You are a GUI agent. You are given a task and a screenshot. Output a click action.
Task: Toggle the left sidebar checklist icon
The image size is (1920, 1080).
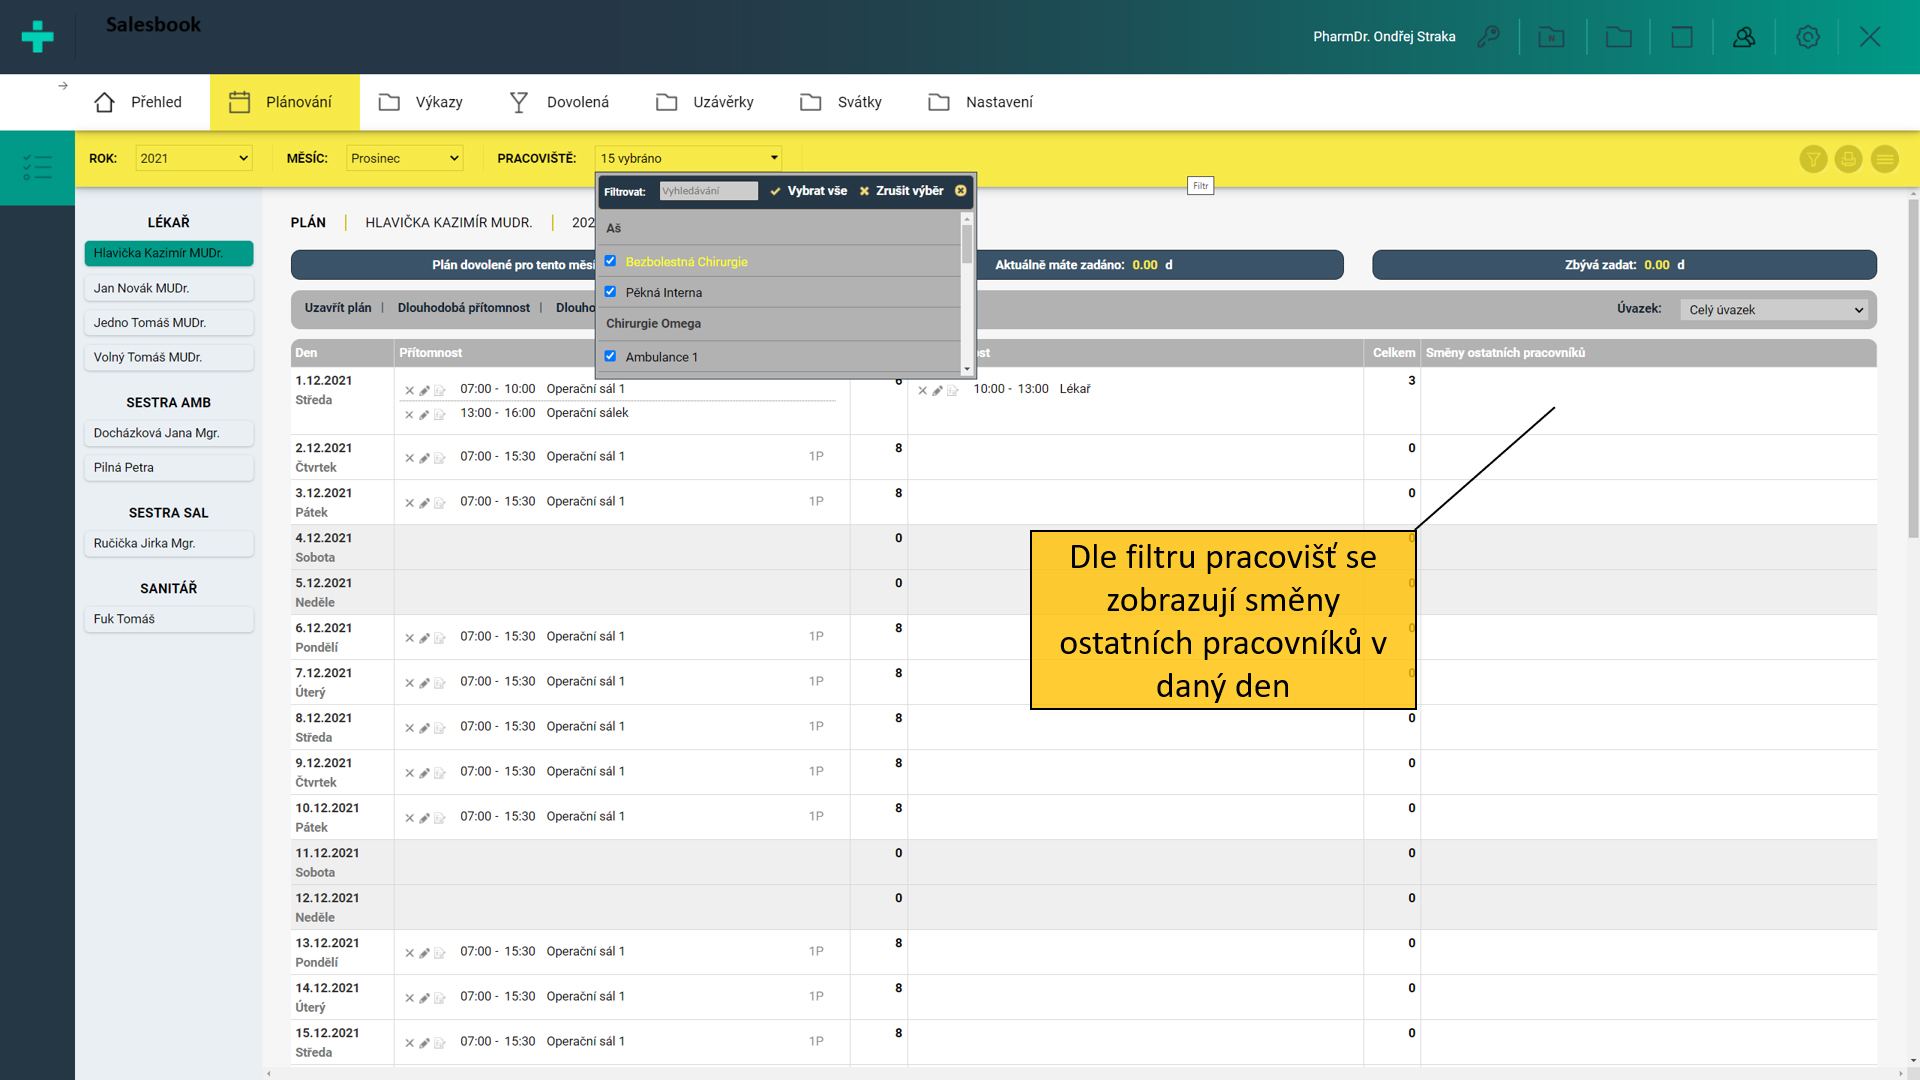[x=37, y=167]
